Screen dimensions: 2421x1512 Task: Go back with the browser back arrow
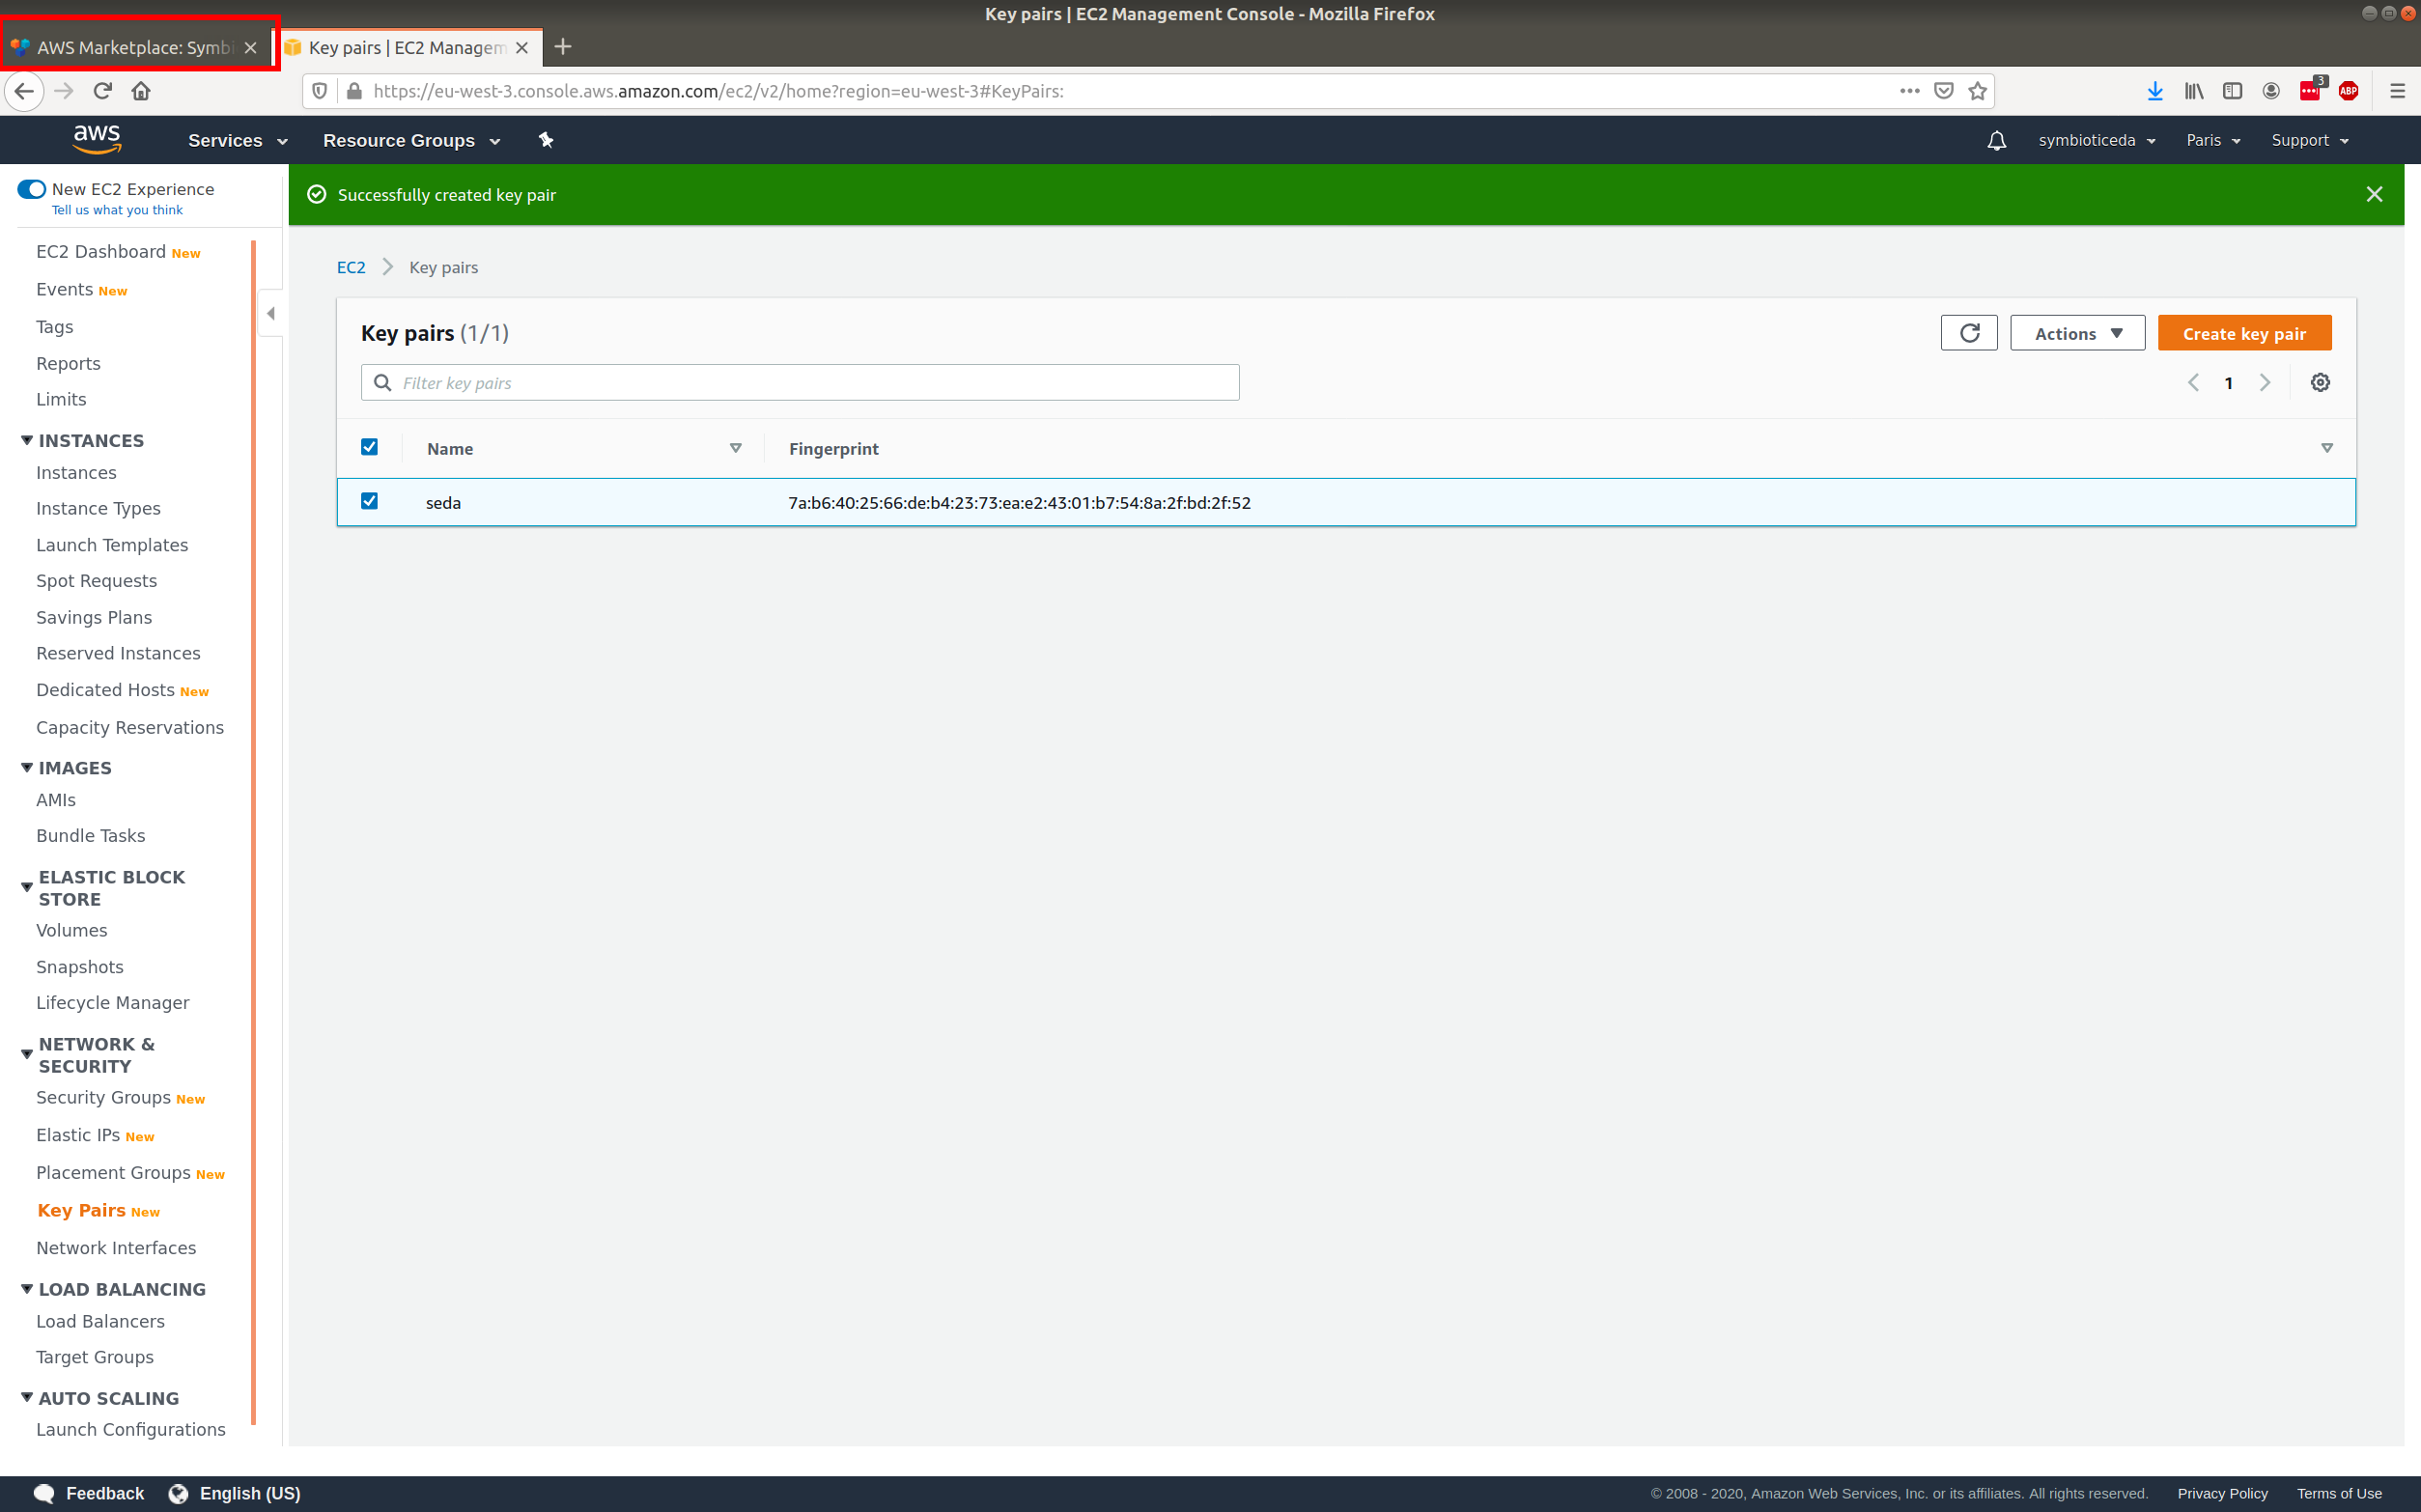pyautogui.click(x=24, y=91)
